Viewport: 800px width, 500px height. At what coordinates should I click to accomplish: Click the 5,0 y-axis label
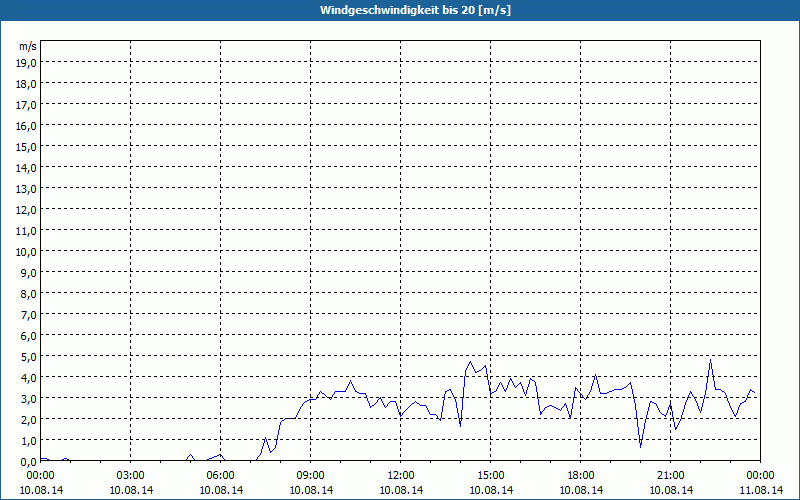point(28,357)
